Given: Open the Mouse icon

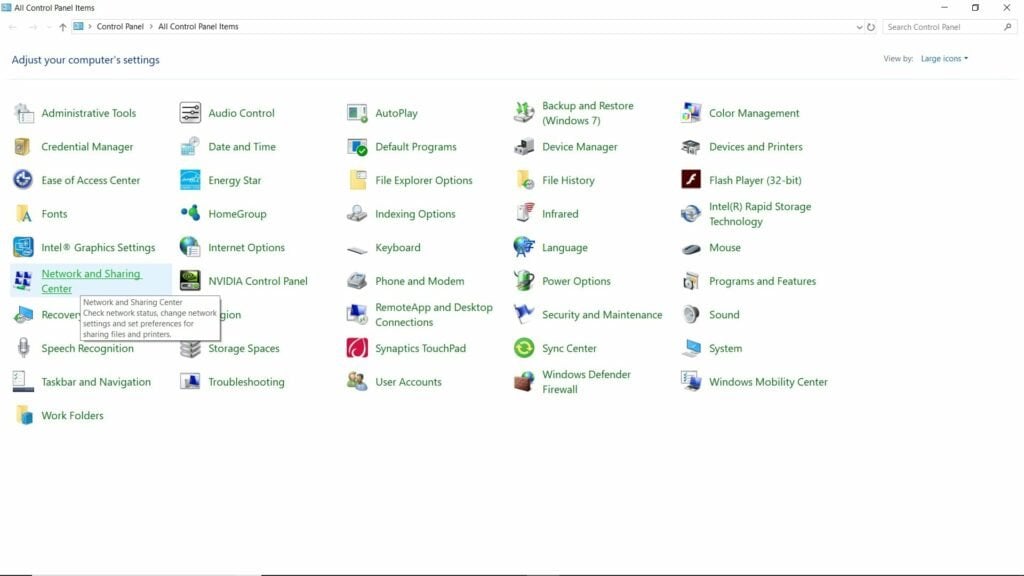Looking at the screenshot, I should click(x=691, y=249).
